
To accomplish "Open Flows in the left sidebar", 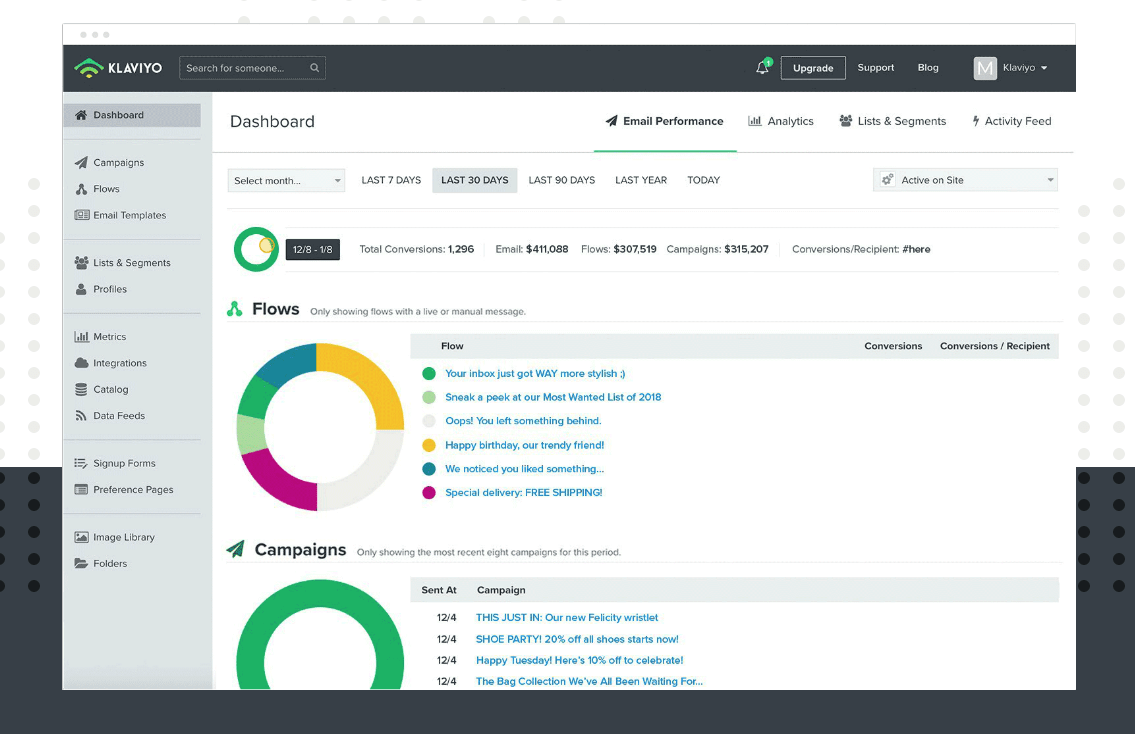I will pyautogui.click(x=106, y=189).
